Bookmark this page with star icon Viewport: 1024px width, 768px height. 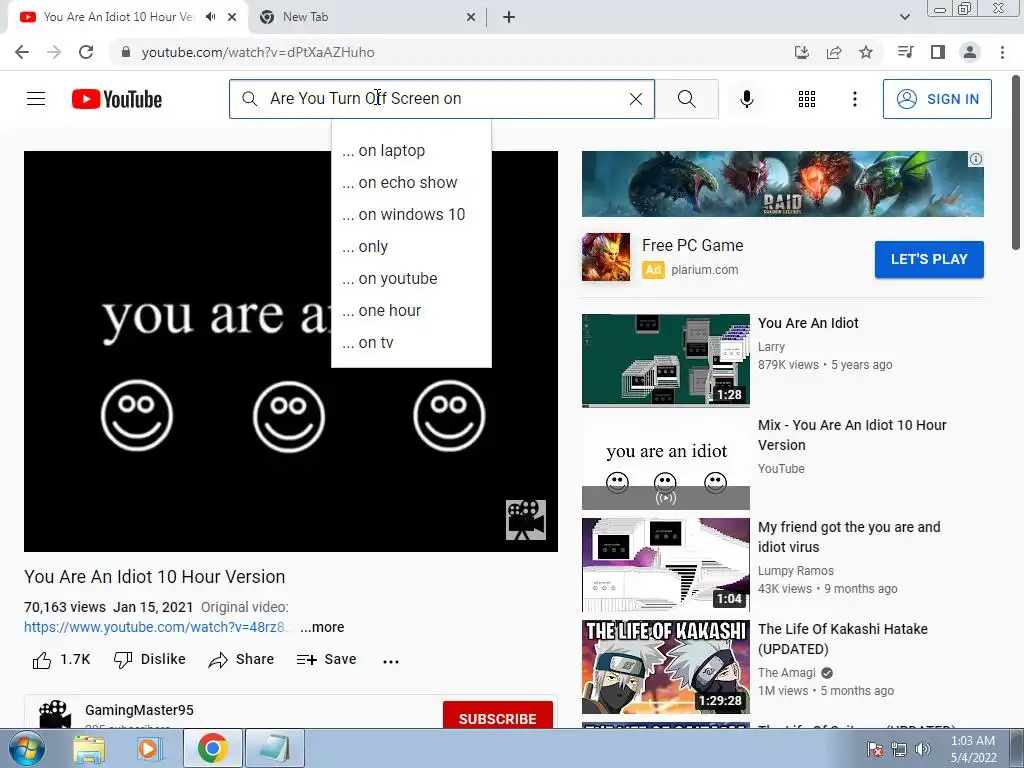(866, 52)
